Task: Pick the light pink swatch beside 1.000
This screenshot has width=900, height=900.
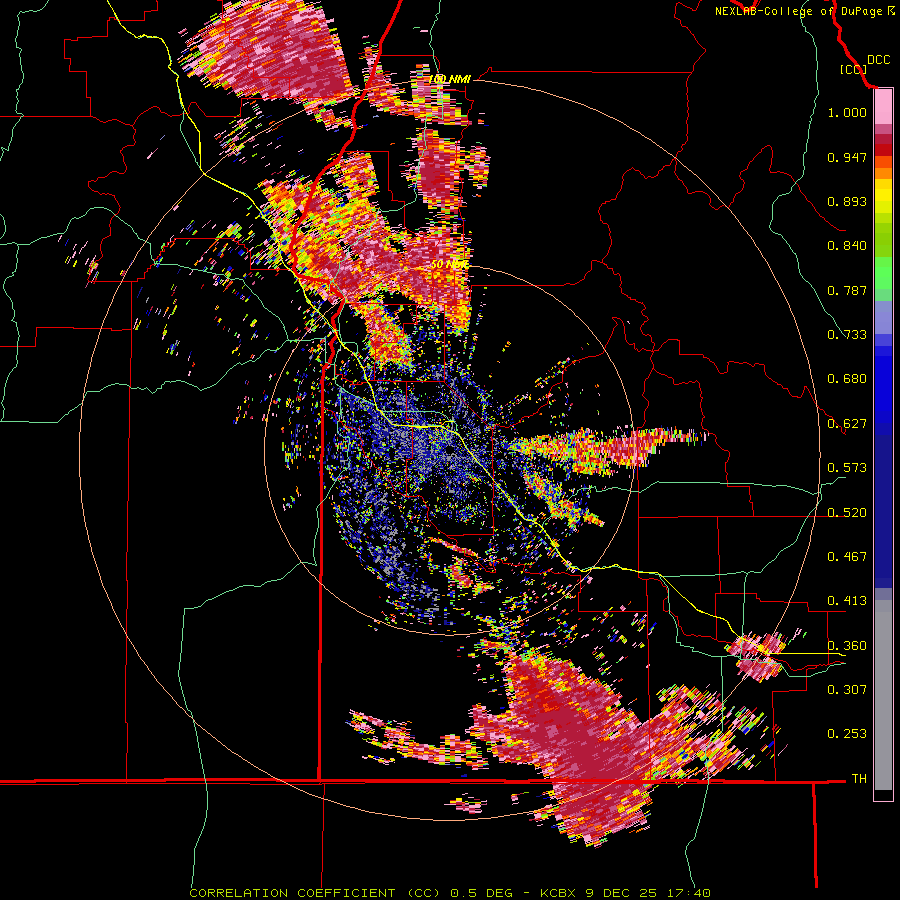Action: pyautogui.click(x=883, y=107)
